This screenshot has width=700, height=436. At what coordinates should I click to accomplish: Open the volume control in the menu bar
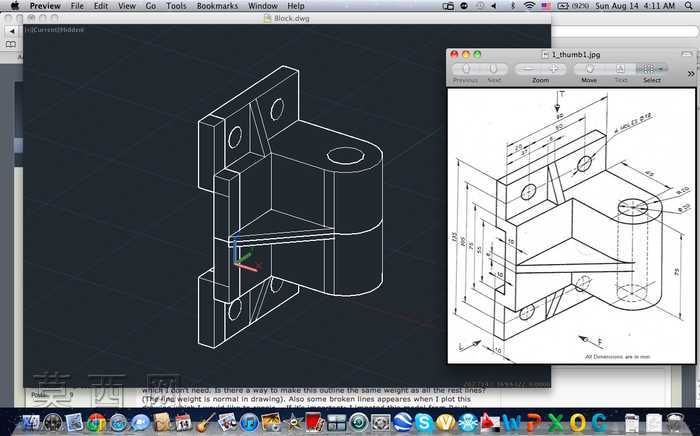click(494, 6)
